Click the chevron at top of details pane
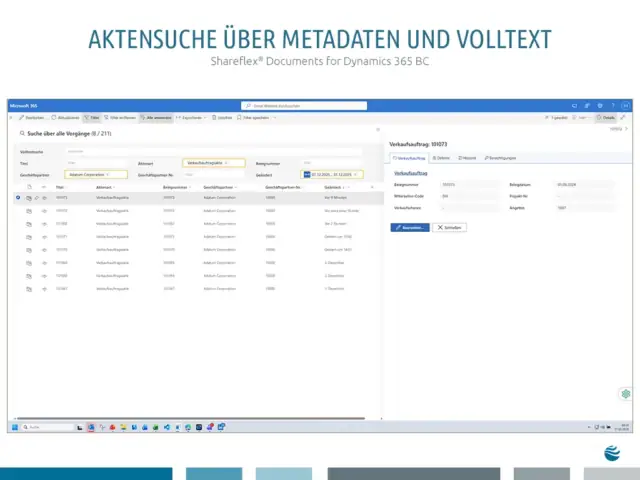640x480 pixels. (627, 129)
